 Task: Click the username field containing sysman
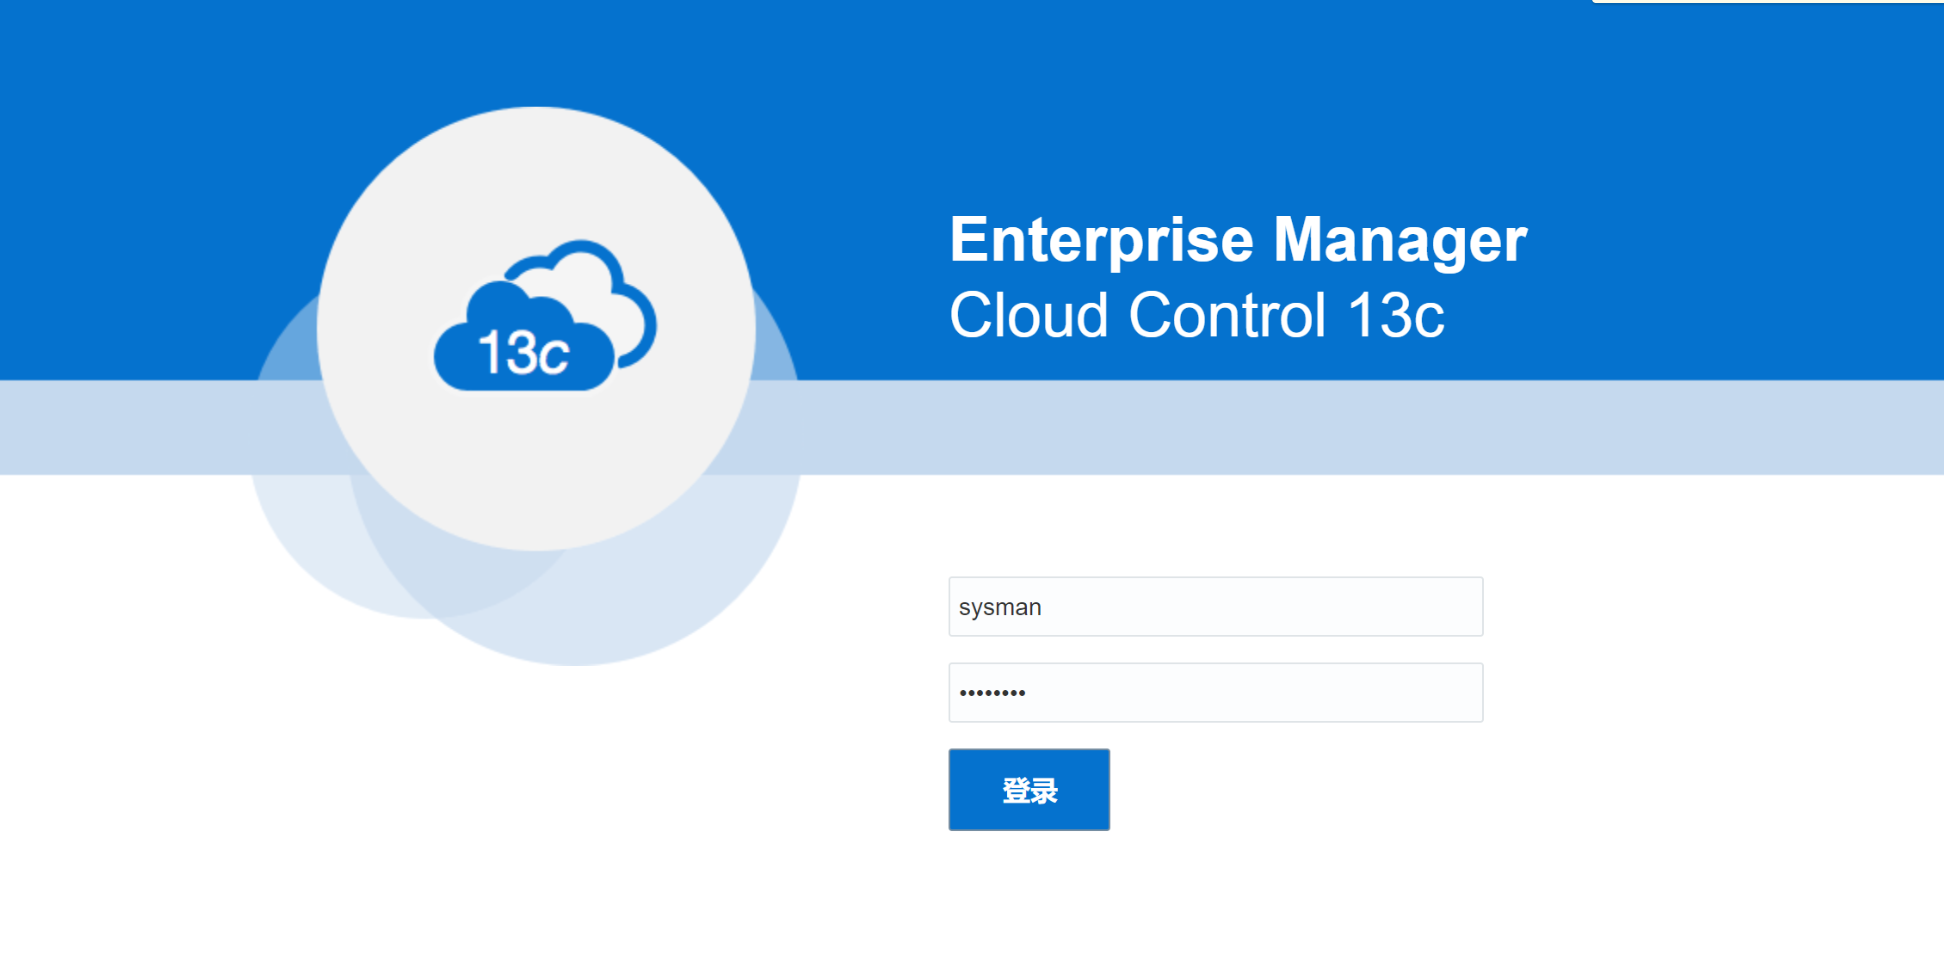tap(1215, 607)
